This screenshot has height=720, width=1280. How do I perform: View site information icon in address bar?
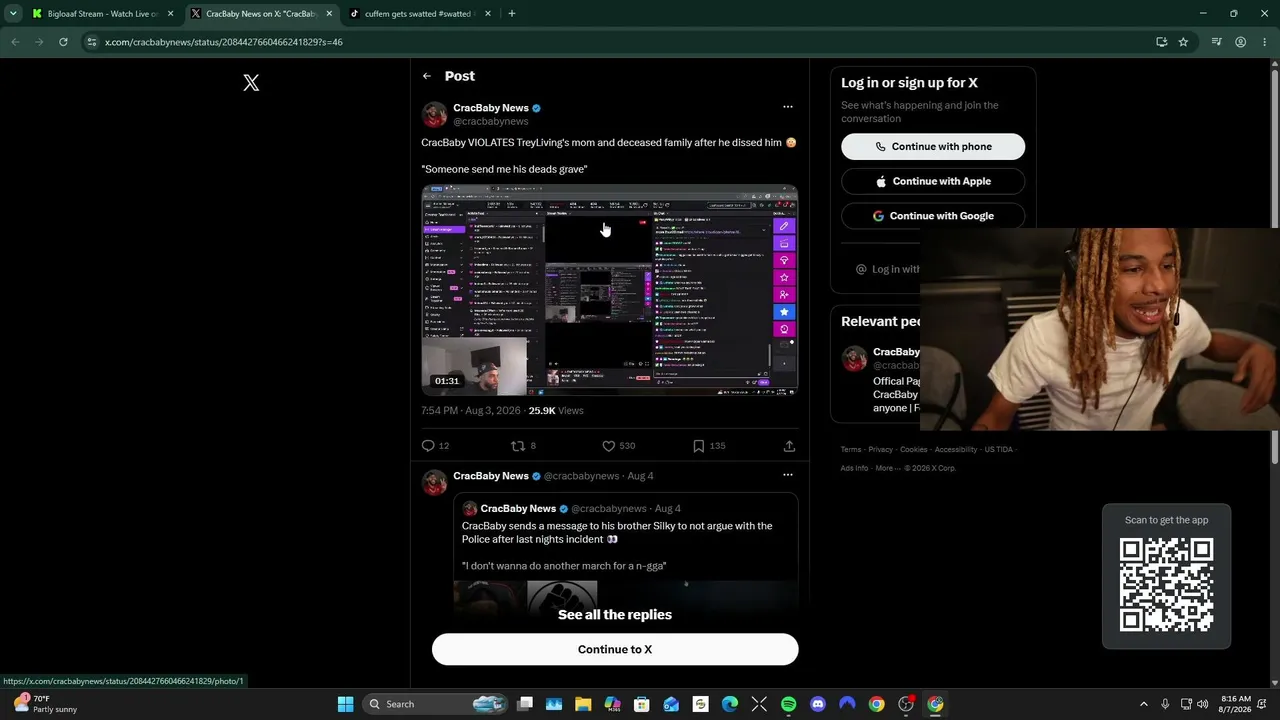[92, 42]
